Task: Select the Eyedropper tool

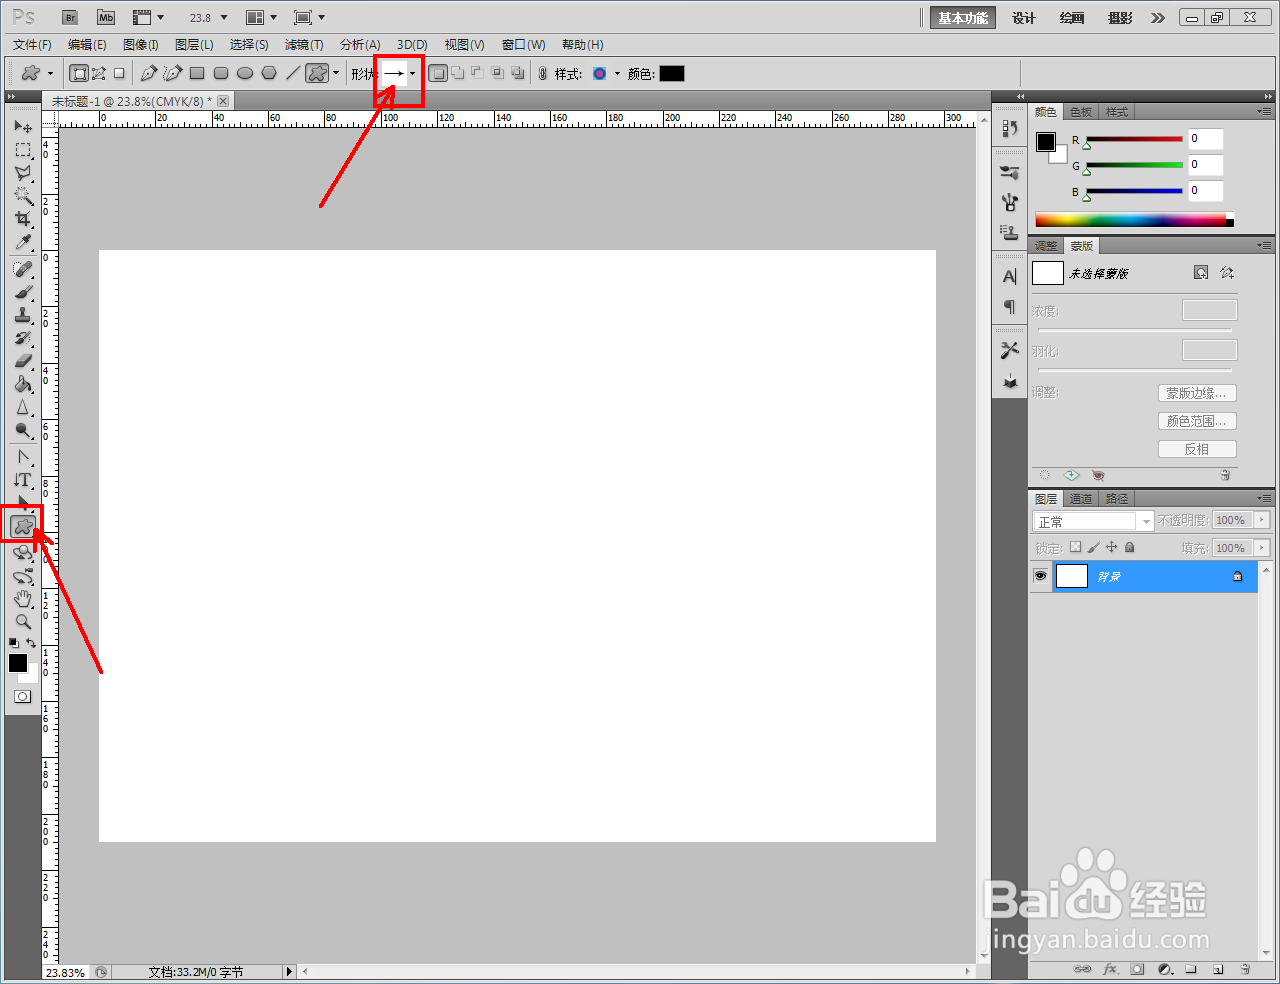Action: [x=23, y=242]
